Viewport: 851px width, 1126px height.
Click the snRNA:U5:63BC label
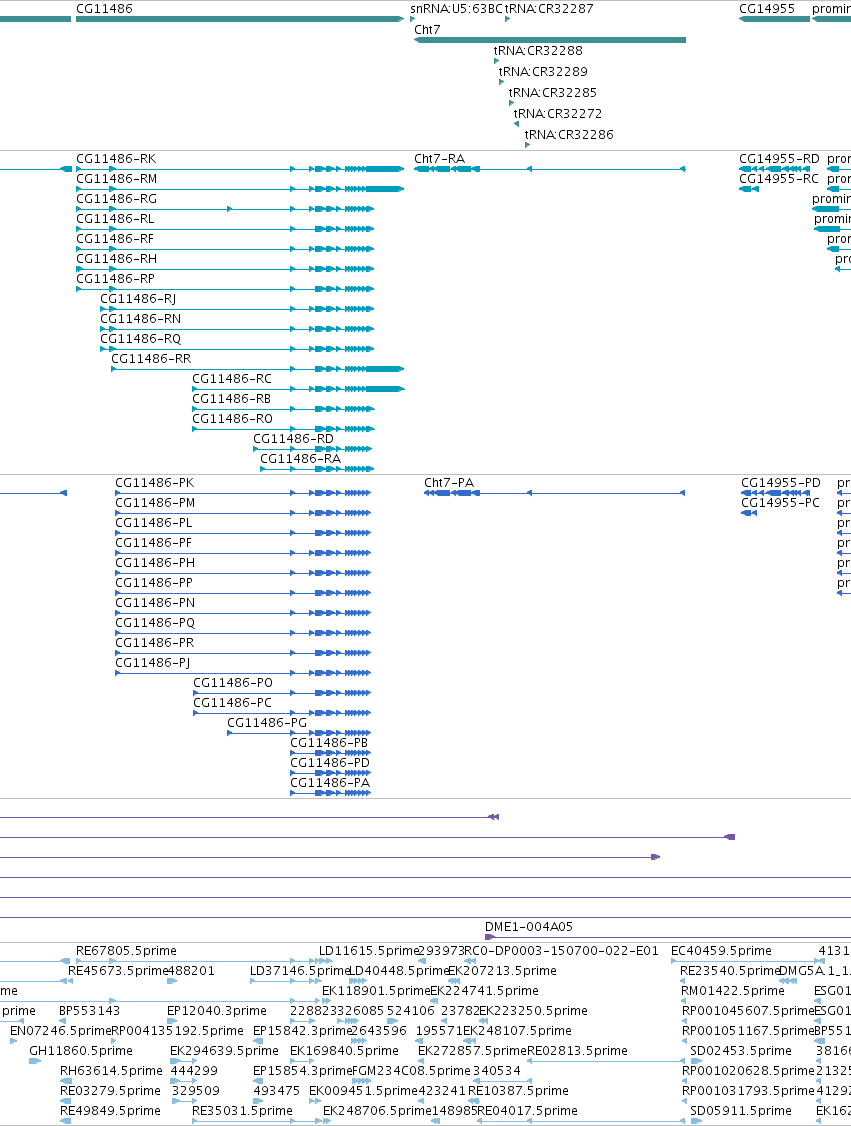click(x=456, y=9)
